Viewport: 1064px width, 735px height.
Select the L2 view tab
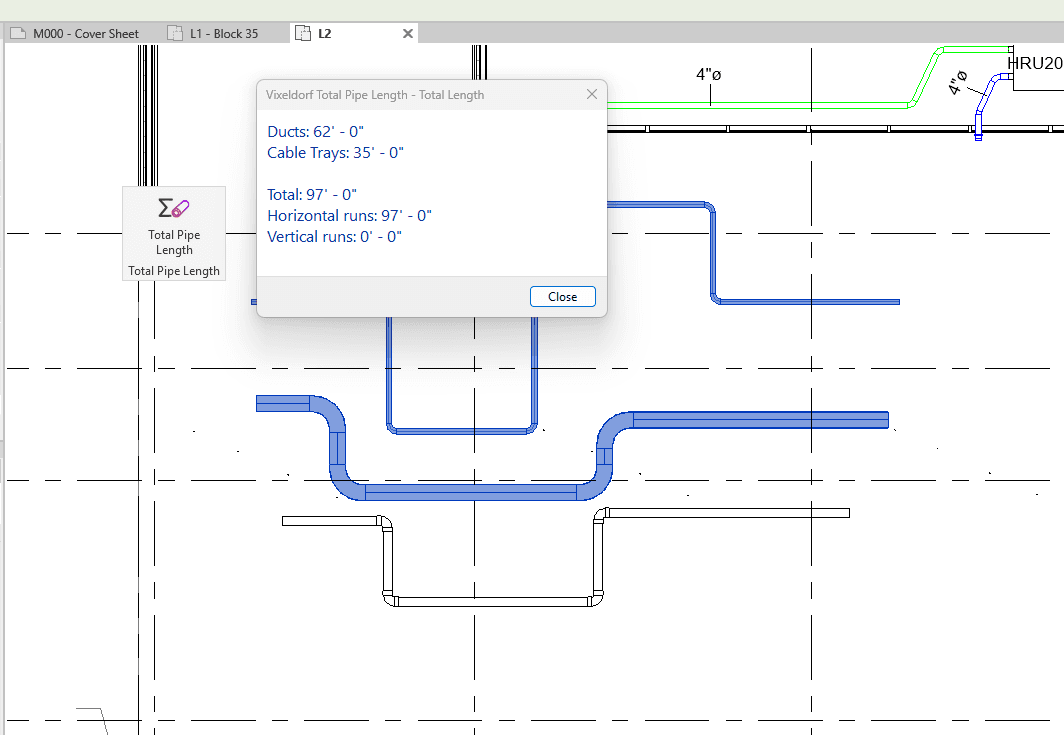[324, 33]
